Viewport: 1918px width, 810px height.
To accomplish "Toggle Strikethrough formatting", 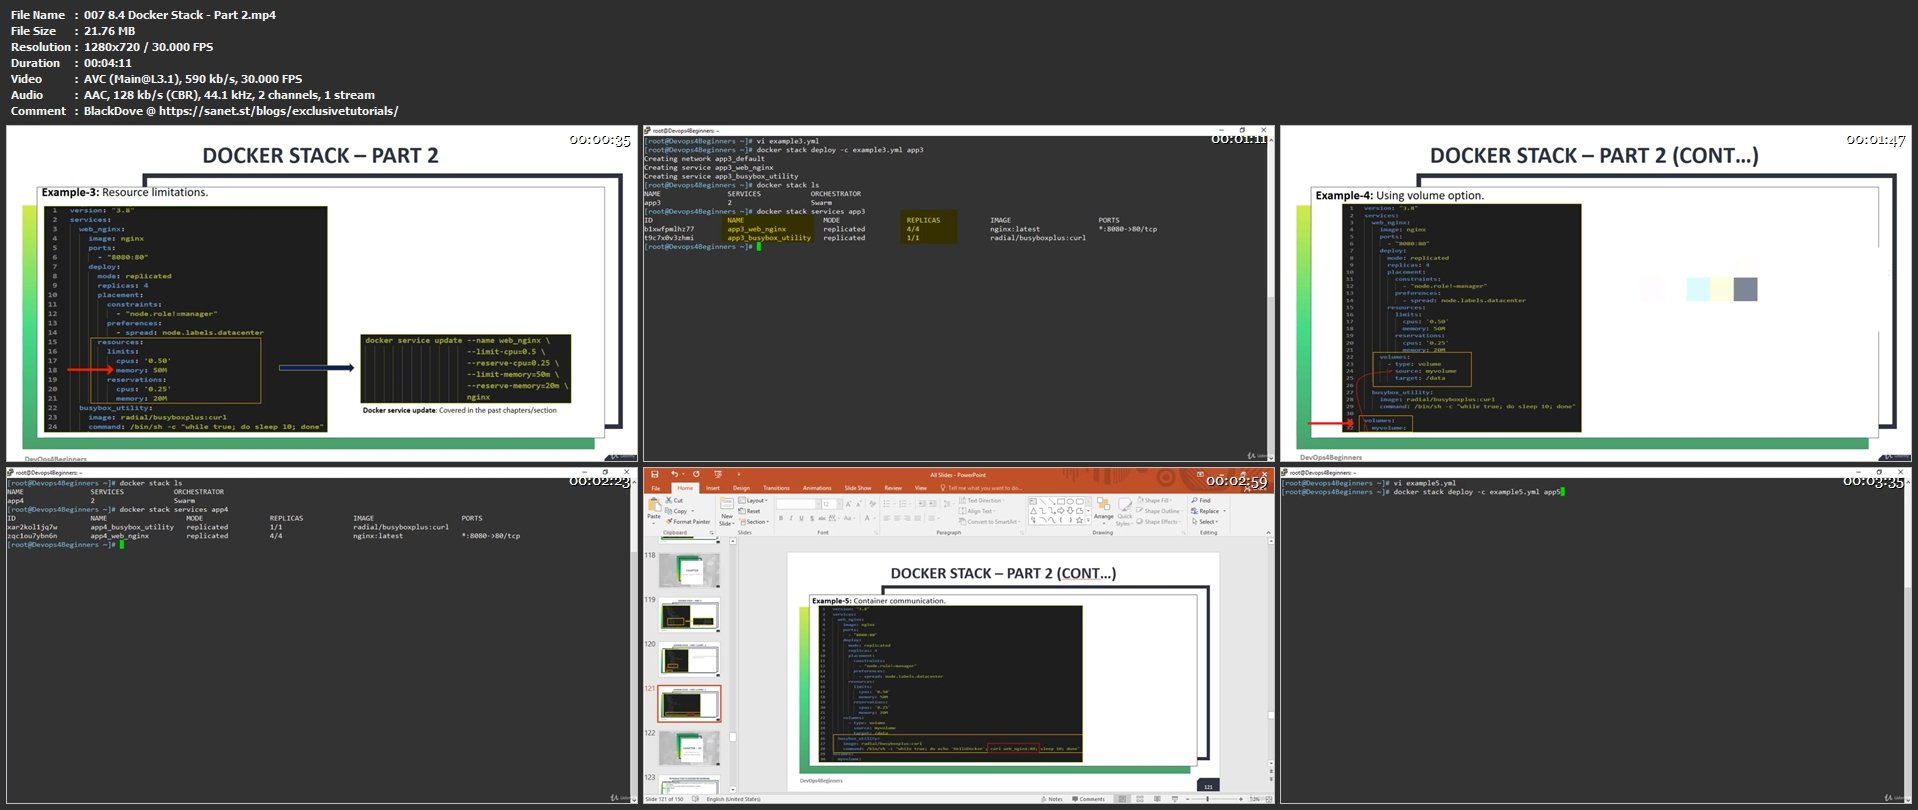I will [822, 518].
